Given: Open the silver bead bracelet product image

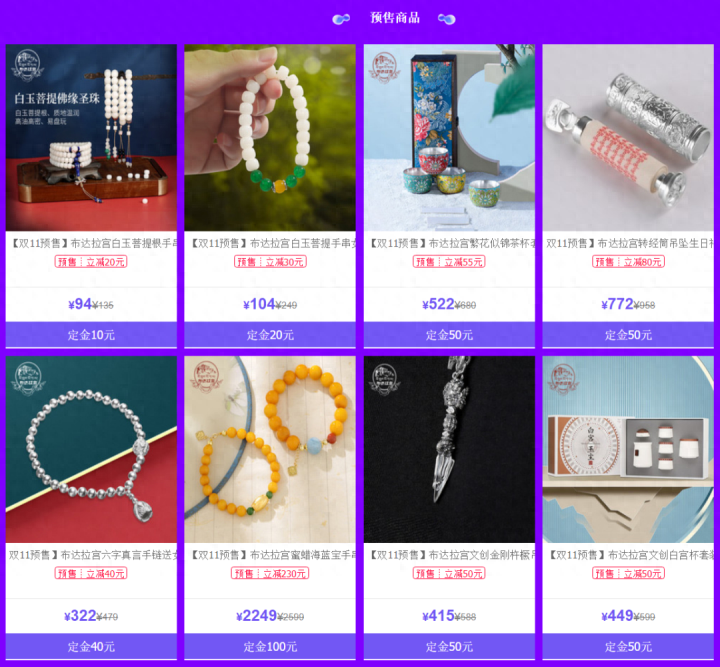Looking at the screenshot, I should tap(91, 449).
